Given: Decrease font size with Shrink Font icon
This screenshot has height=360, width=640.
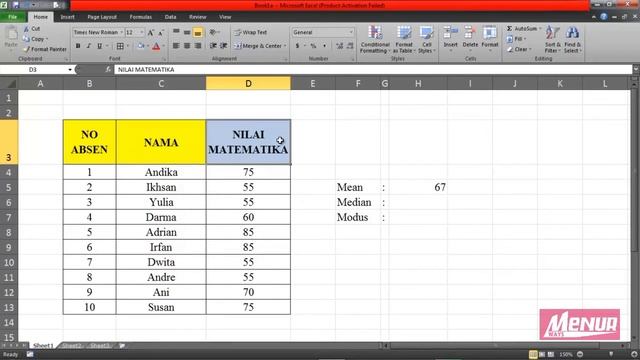Looking at the screenshot, I should click(161, 32).
